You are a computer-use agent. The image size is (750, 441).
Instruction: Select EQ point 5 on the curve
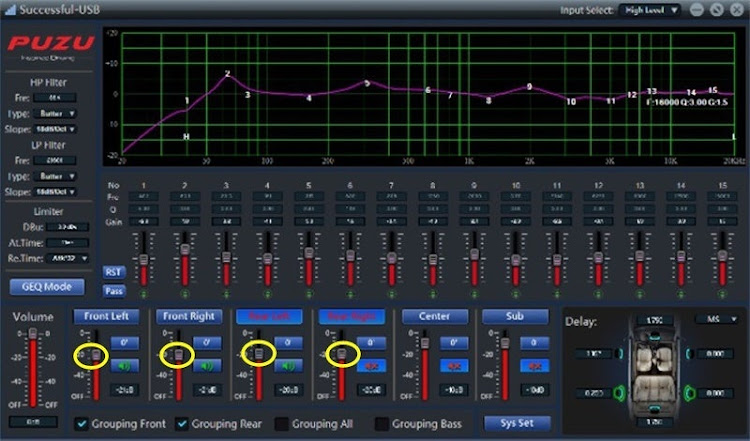coord(367,83)
